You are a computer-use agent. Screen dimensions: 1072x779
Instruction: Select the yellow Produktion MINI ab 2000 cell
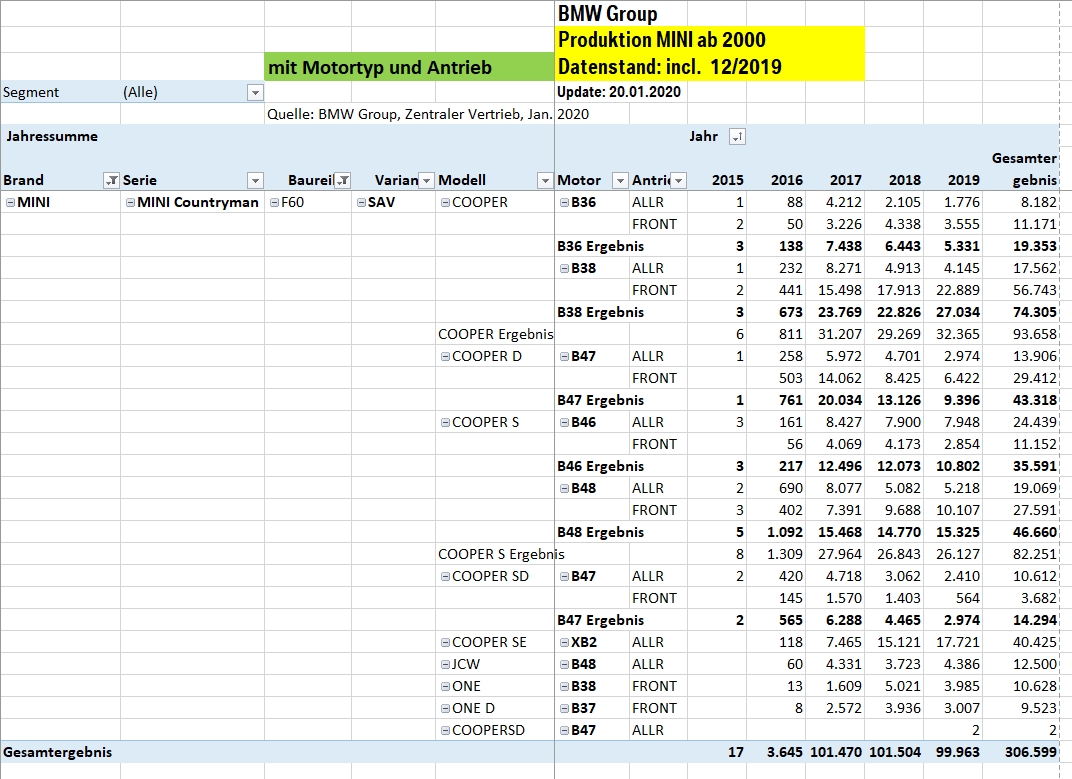710,40
